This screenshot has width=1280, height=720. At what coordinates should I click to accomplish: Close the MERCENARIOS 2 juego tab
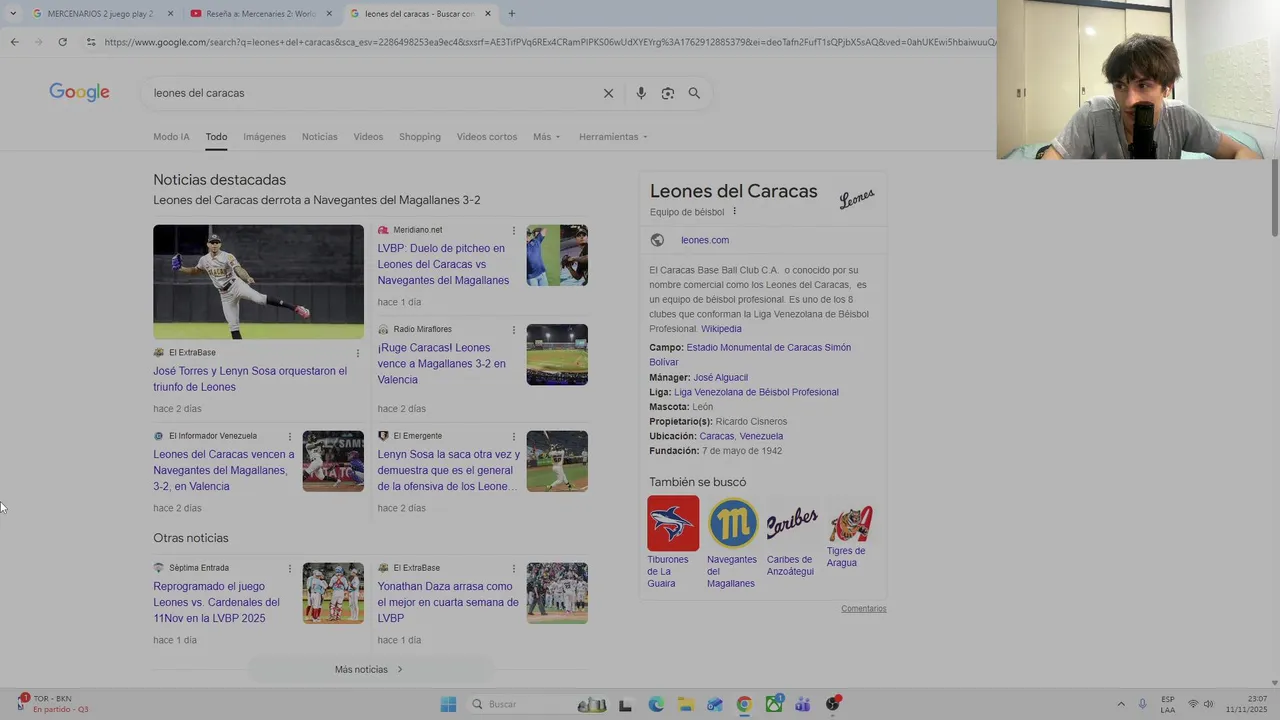(x=170, y=14)
